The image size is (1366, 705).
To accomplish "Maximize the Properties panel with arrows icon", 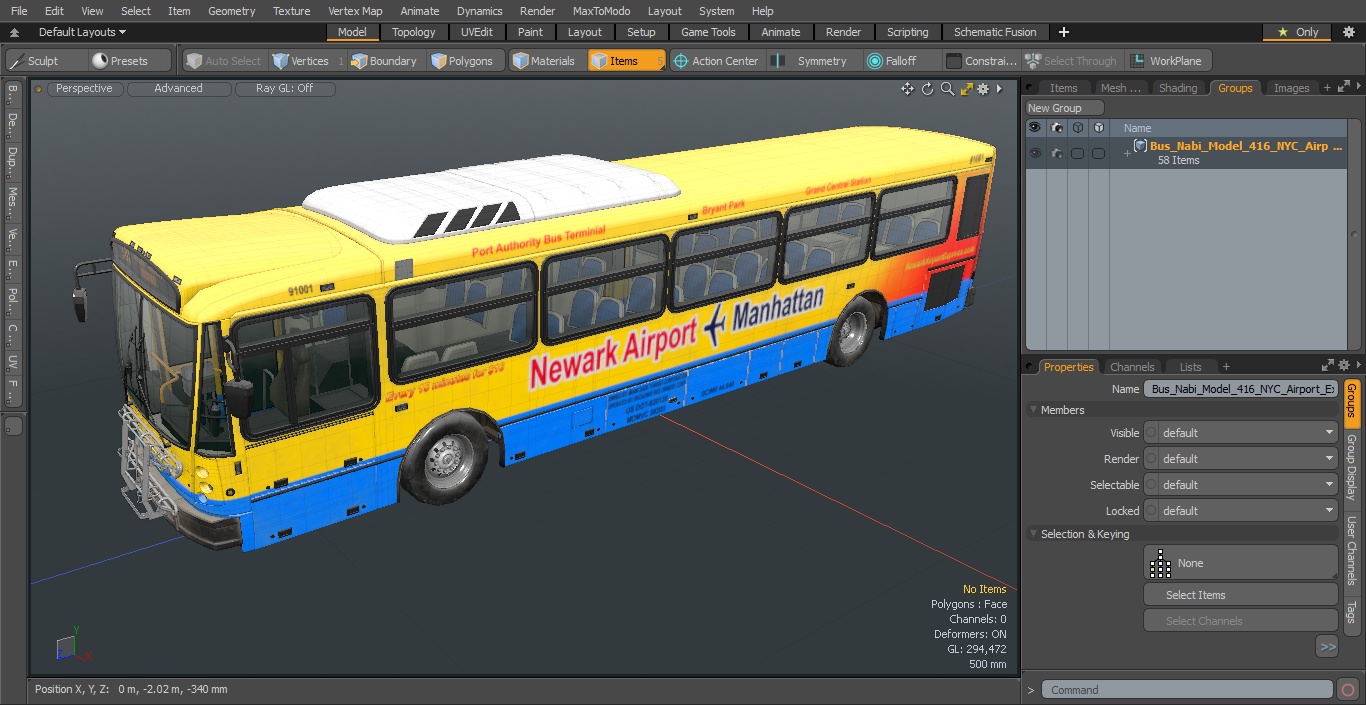I will pyautogui.click(x=1328, y=366).
